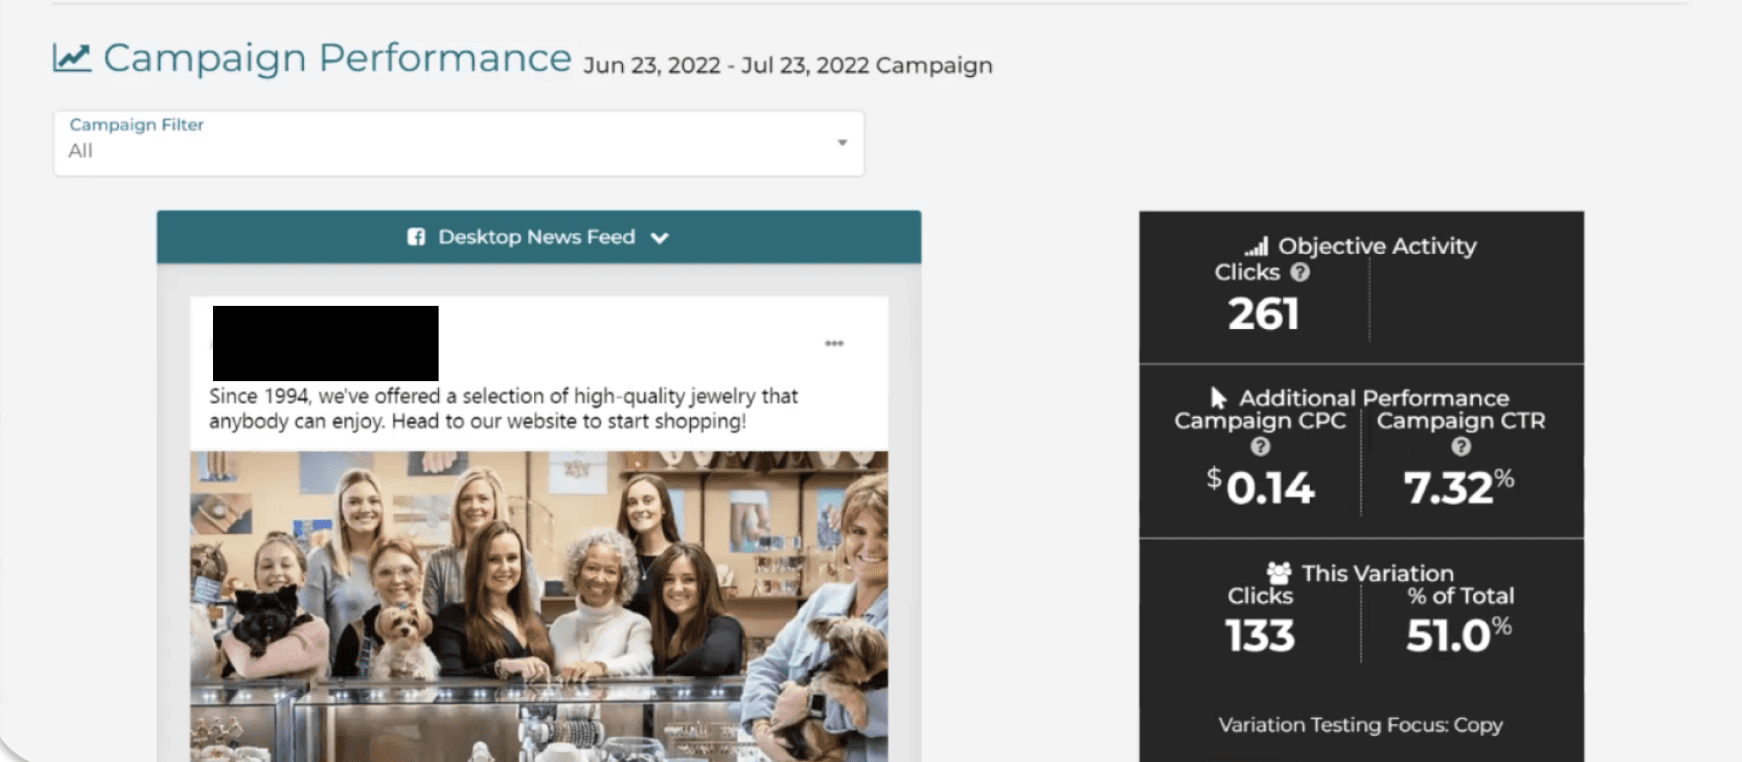Click the help icon under Campaign CTR
This screenshot has height=762, width=1742.
click(x=1461, y=447)
